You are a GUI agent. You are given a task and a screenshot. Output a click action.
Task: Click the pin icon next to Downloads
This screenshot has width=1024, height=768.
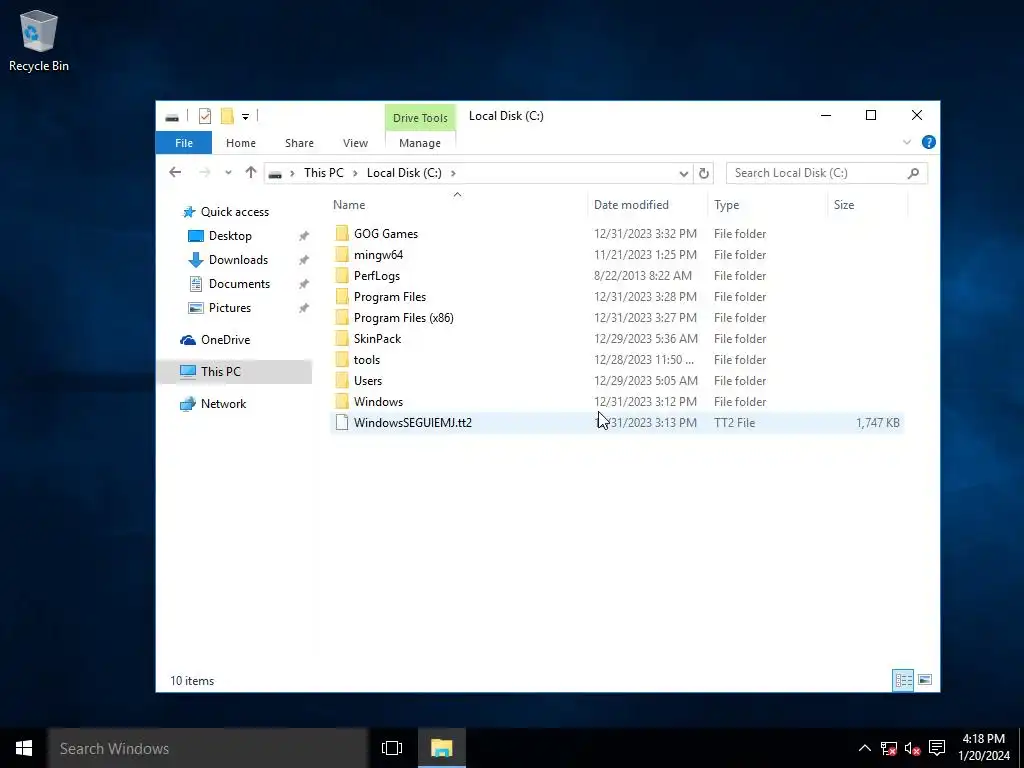304,260
